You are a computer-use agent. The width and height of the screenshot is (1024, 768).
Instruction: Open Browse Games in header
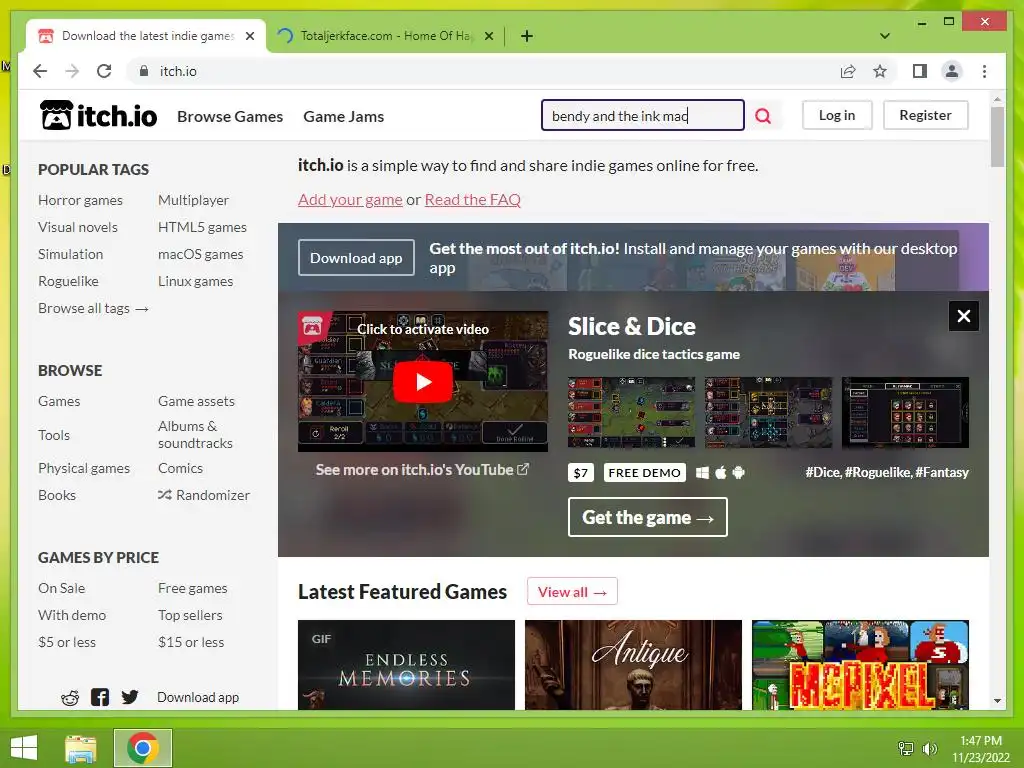tap(230, 116)
